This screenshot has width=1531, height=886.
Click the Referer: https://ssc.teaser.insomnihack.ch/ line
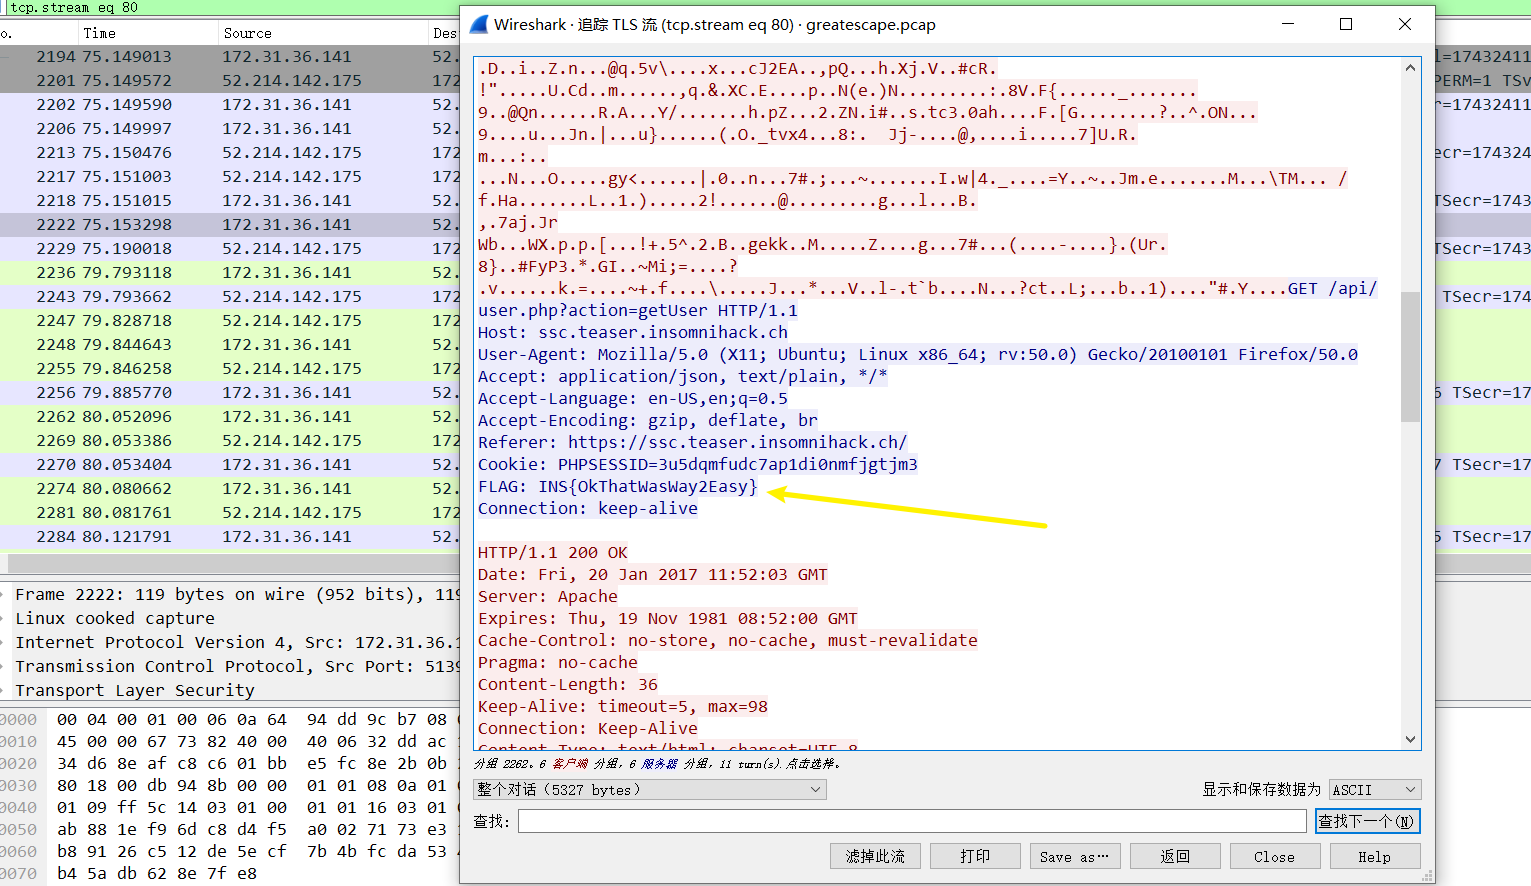click(x=693, y=442)
